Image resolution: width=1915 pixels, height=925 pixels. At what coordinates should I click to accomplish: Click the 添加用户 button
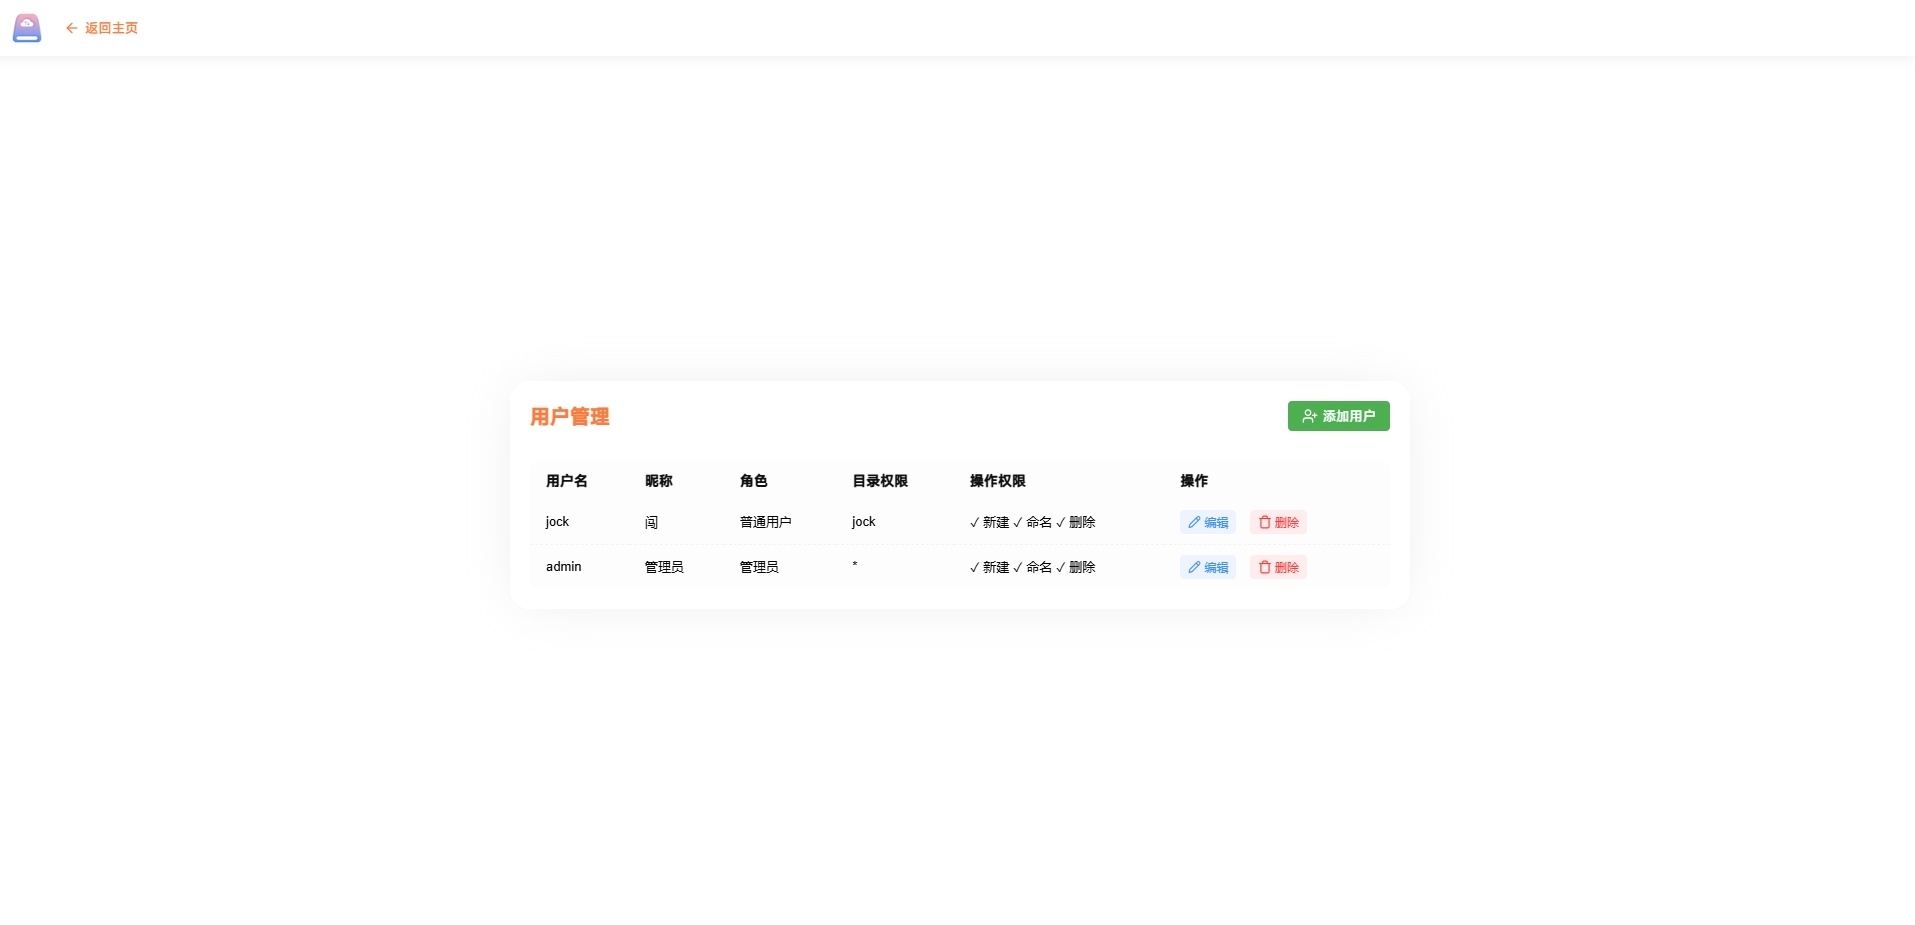1338,416
